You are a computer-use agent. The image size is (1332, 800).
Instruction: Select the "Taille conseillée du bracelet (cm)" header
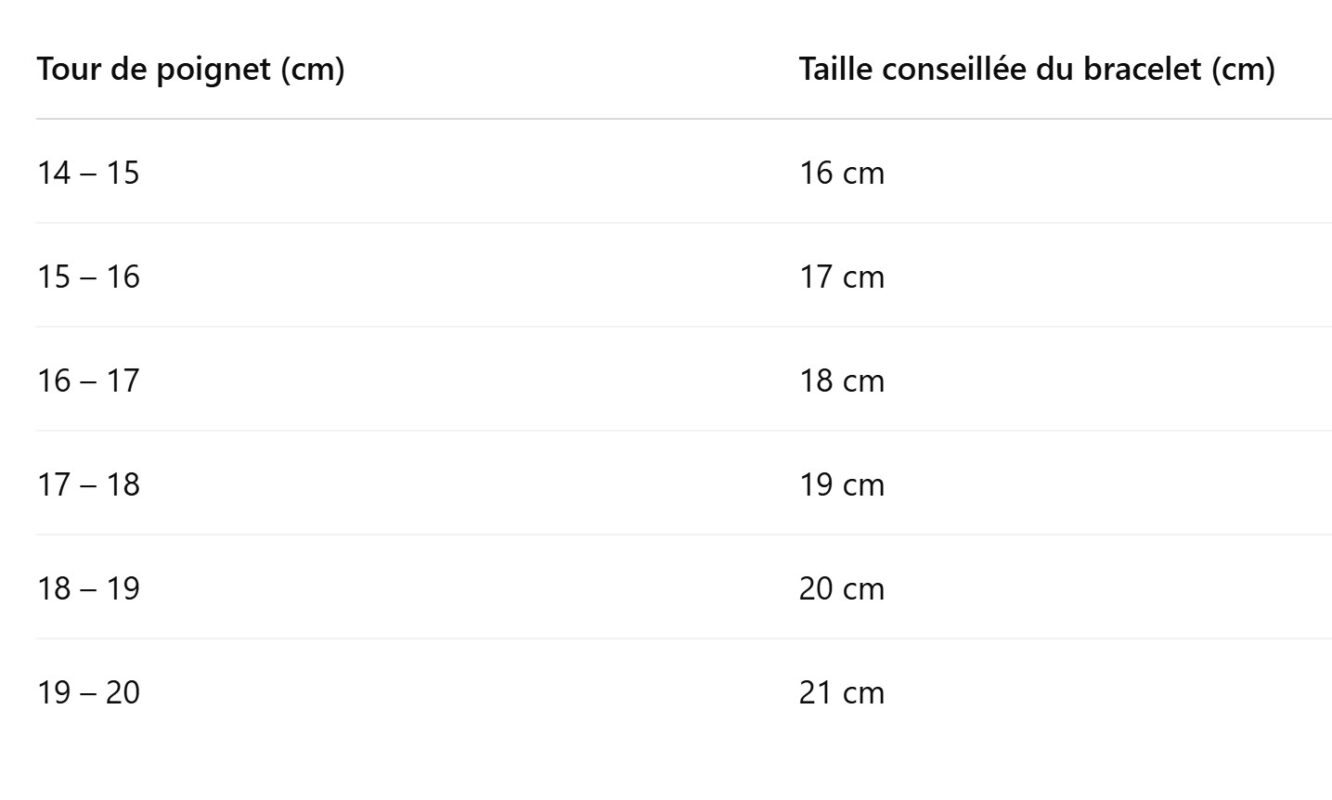click(x=1037, y=70)
